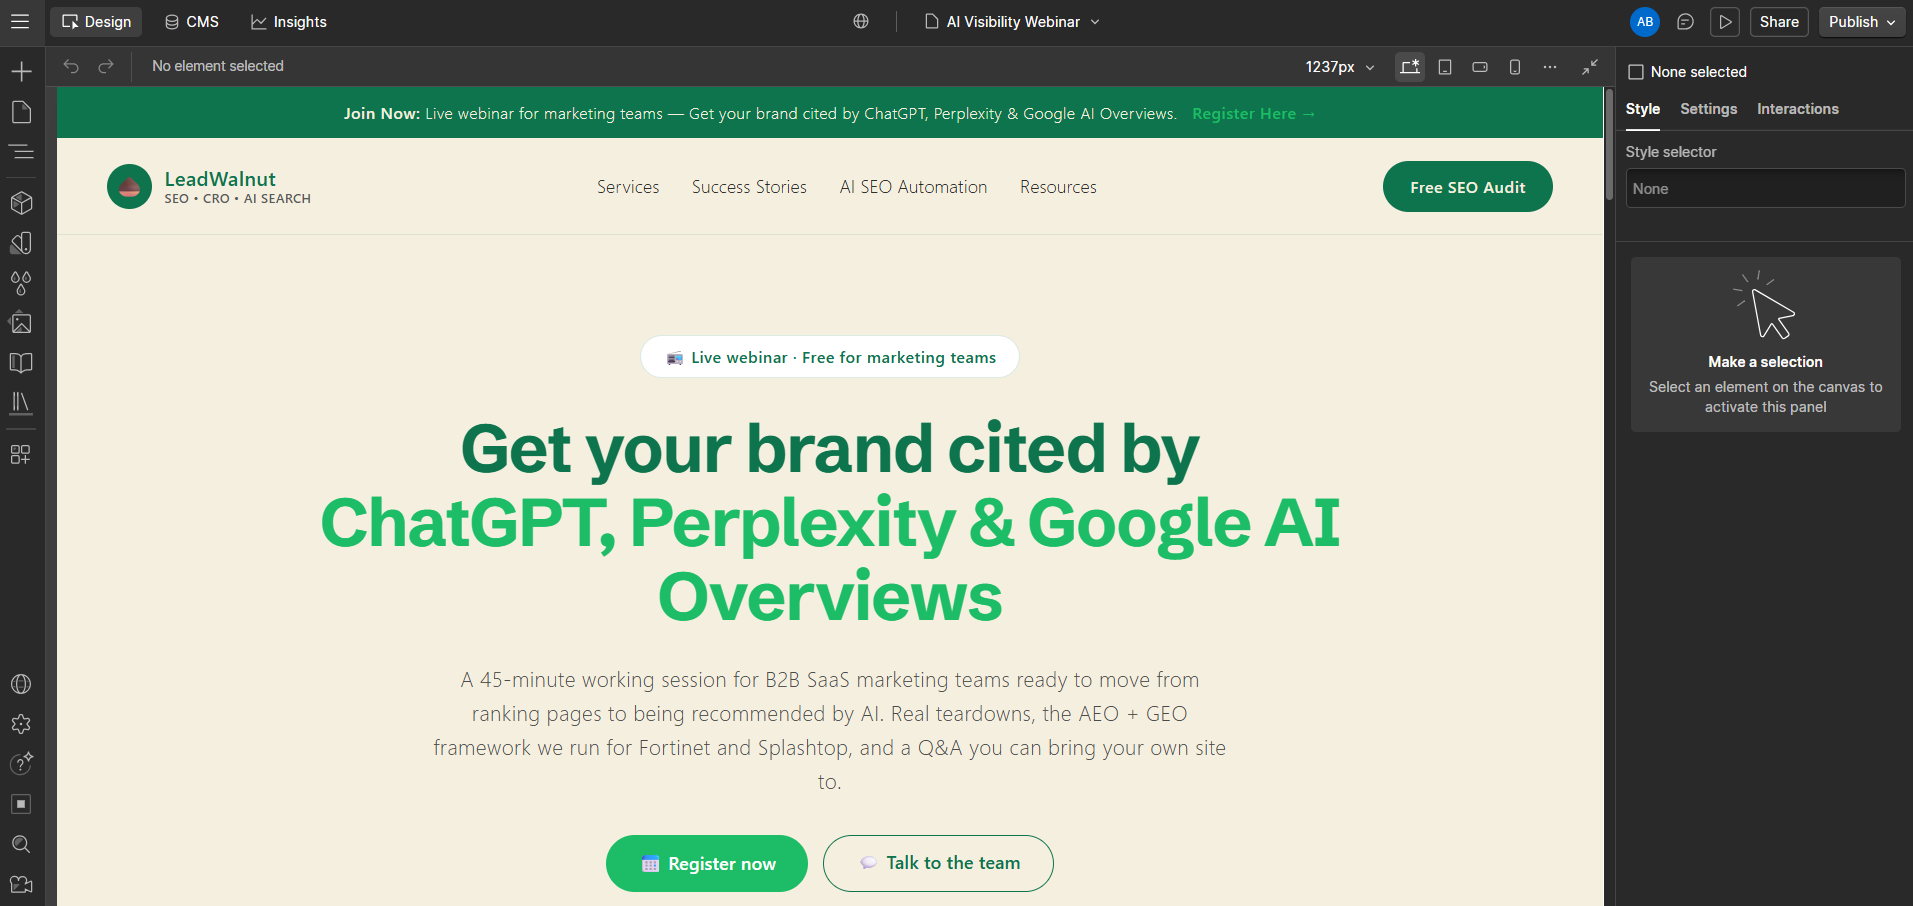Click the Services nav link
Screen dimensions: 1913x906
point(628,187)
